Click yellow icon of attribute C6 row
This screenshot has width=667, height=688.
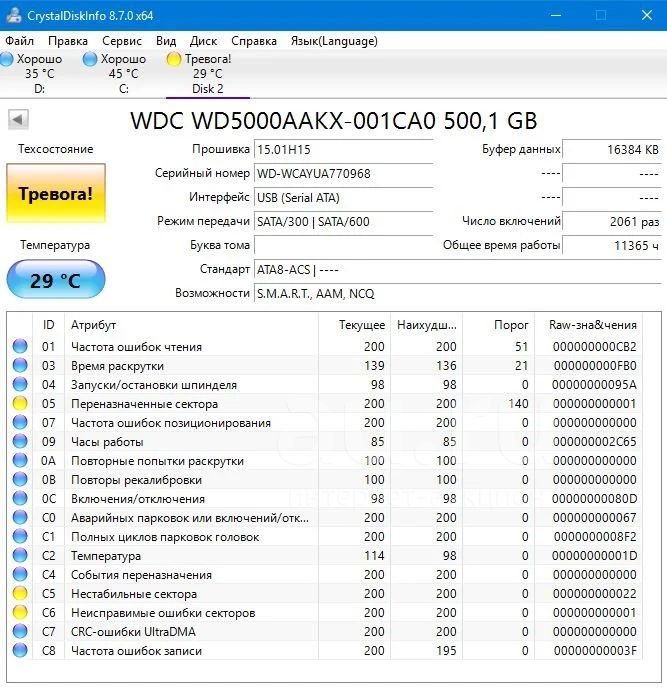coord(20,613)
